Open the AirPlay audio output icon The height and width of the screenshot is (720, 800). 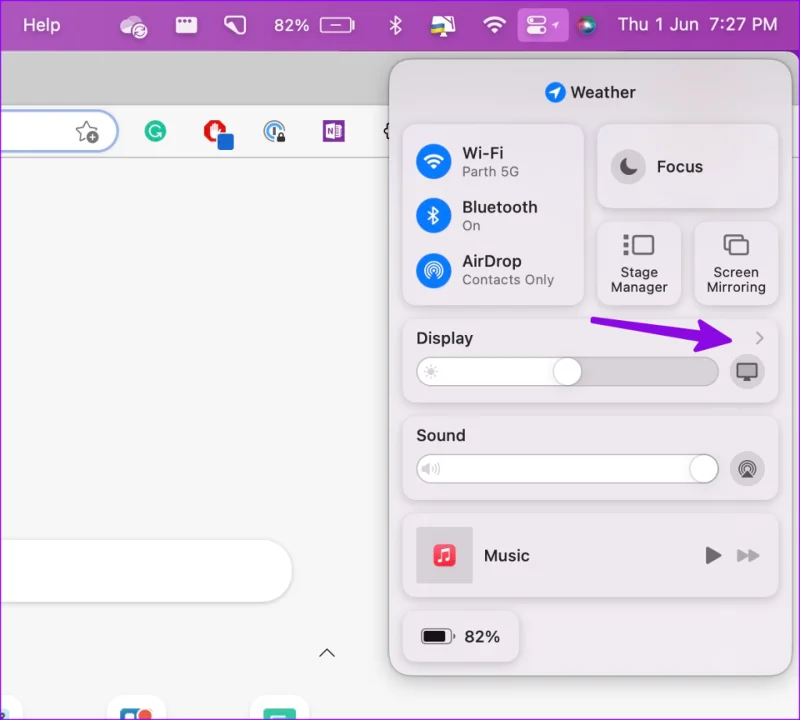point(747,468)
